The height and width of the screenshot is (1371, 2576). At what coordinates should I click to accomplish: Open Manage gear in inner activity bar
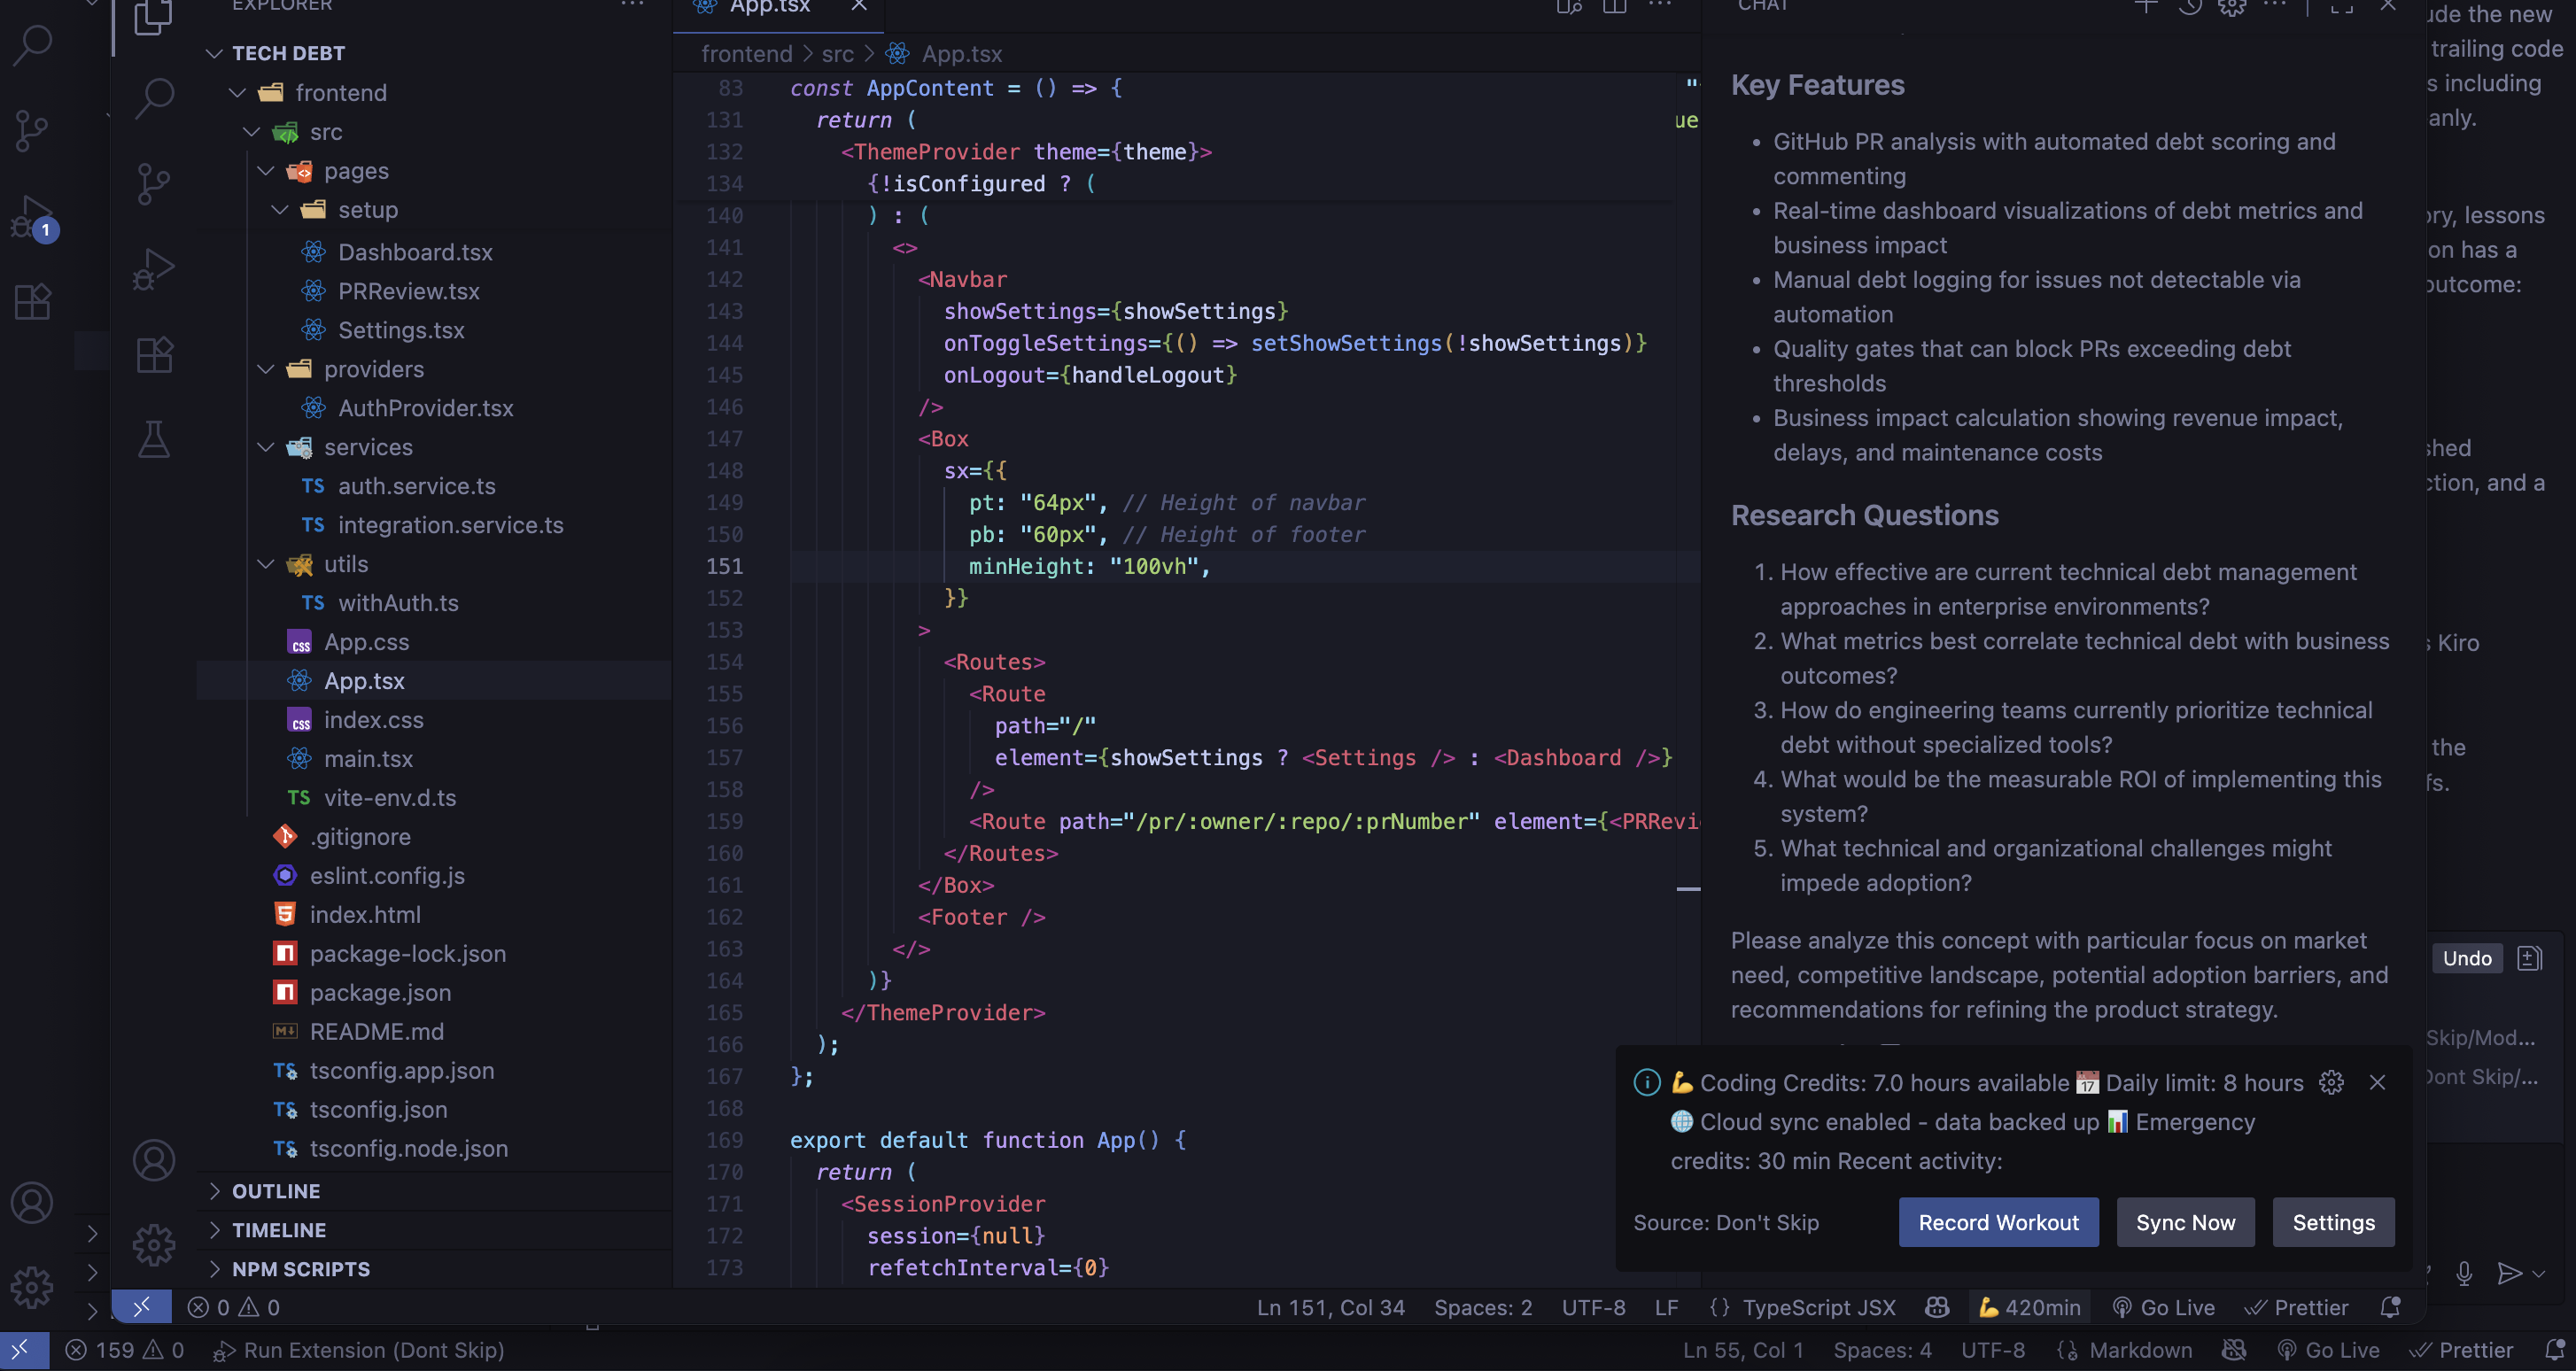click(x=154, y=1245)
